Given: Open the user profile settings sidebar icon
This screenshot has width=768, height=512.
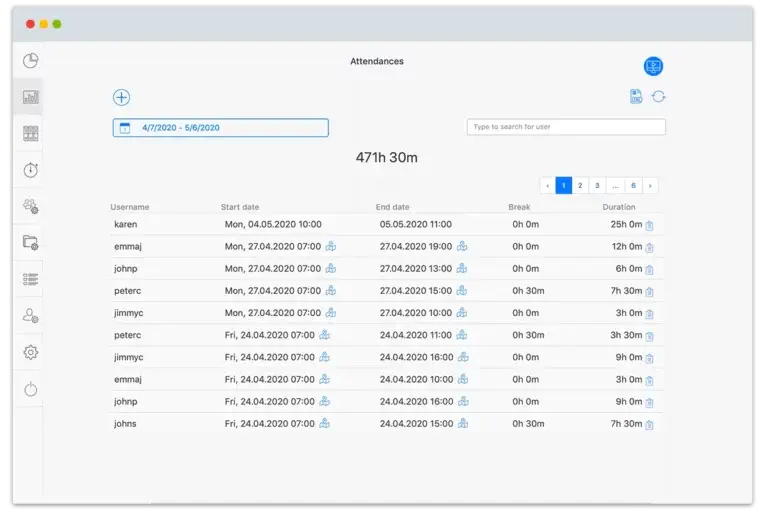Looking at the screenshot, I should (x=30, y=316).
